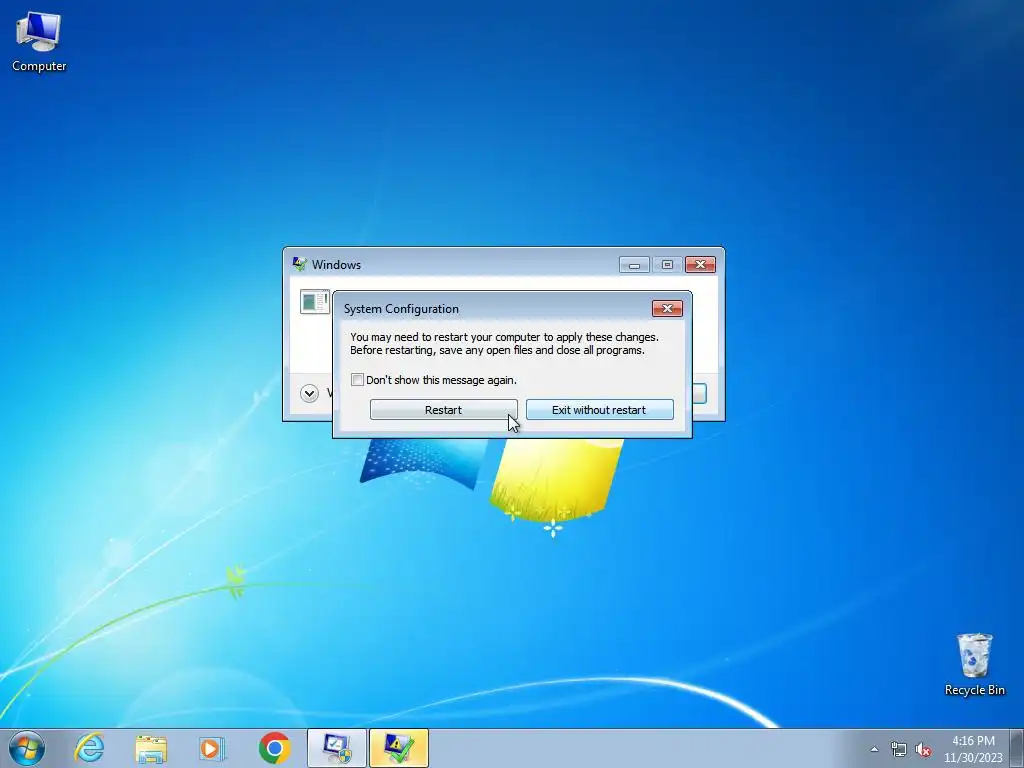Open the Recycle Bin desktop icon
Image resolution: width=1024 pixels, height=768 pixels.
tap(974, 665)
